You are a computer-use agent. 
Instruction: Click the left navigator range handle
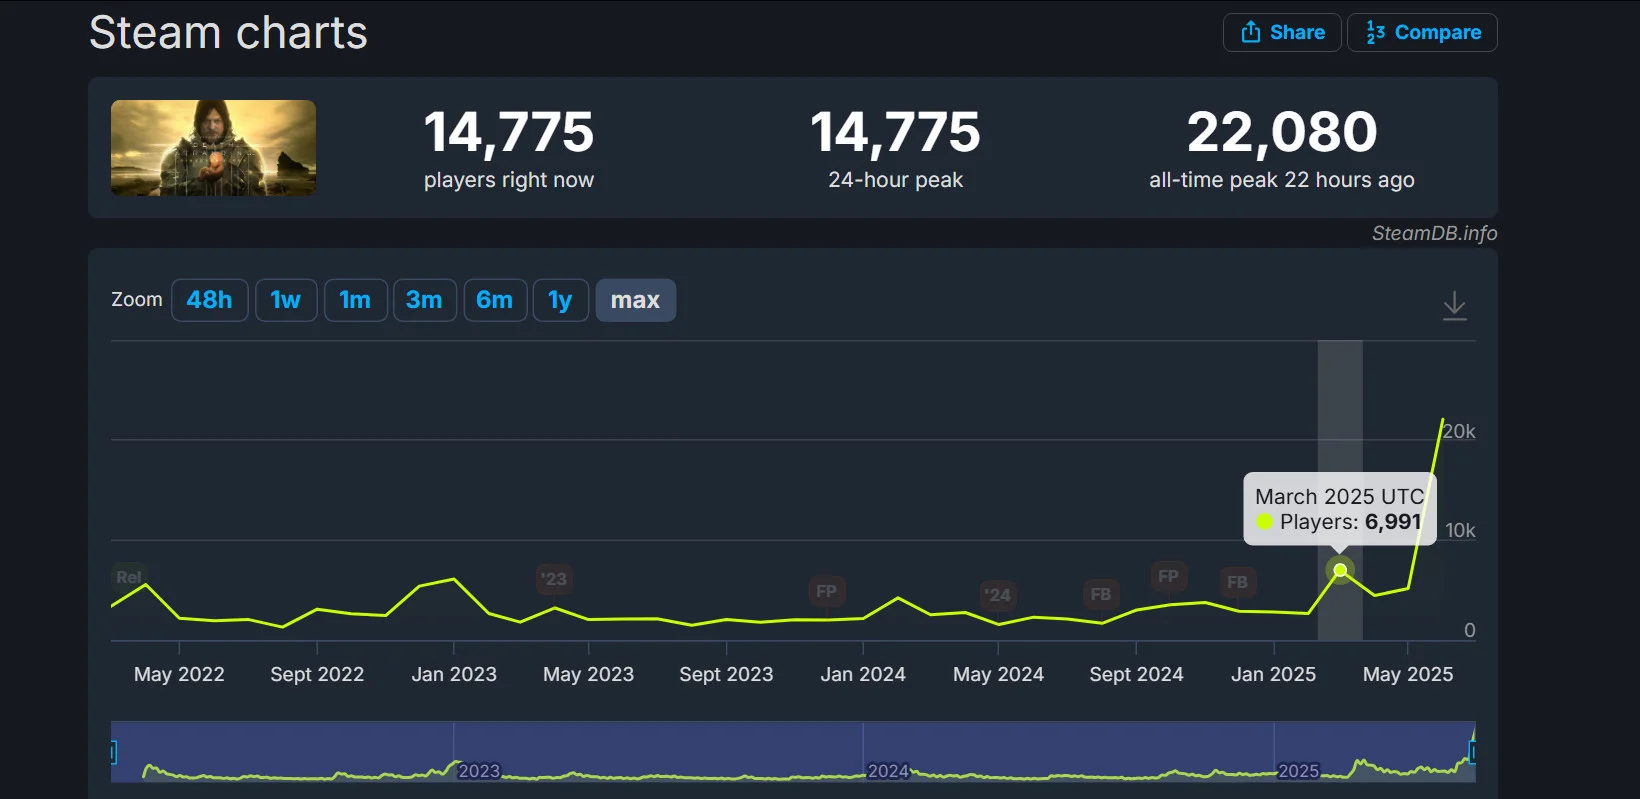tap(113, 752)
